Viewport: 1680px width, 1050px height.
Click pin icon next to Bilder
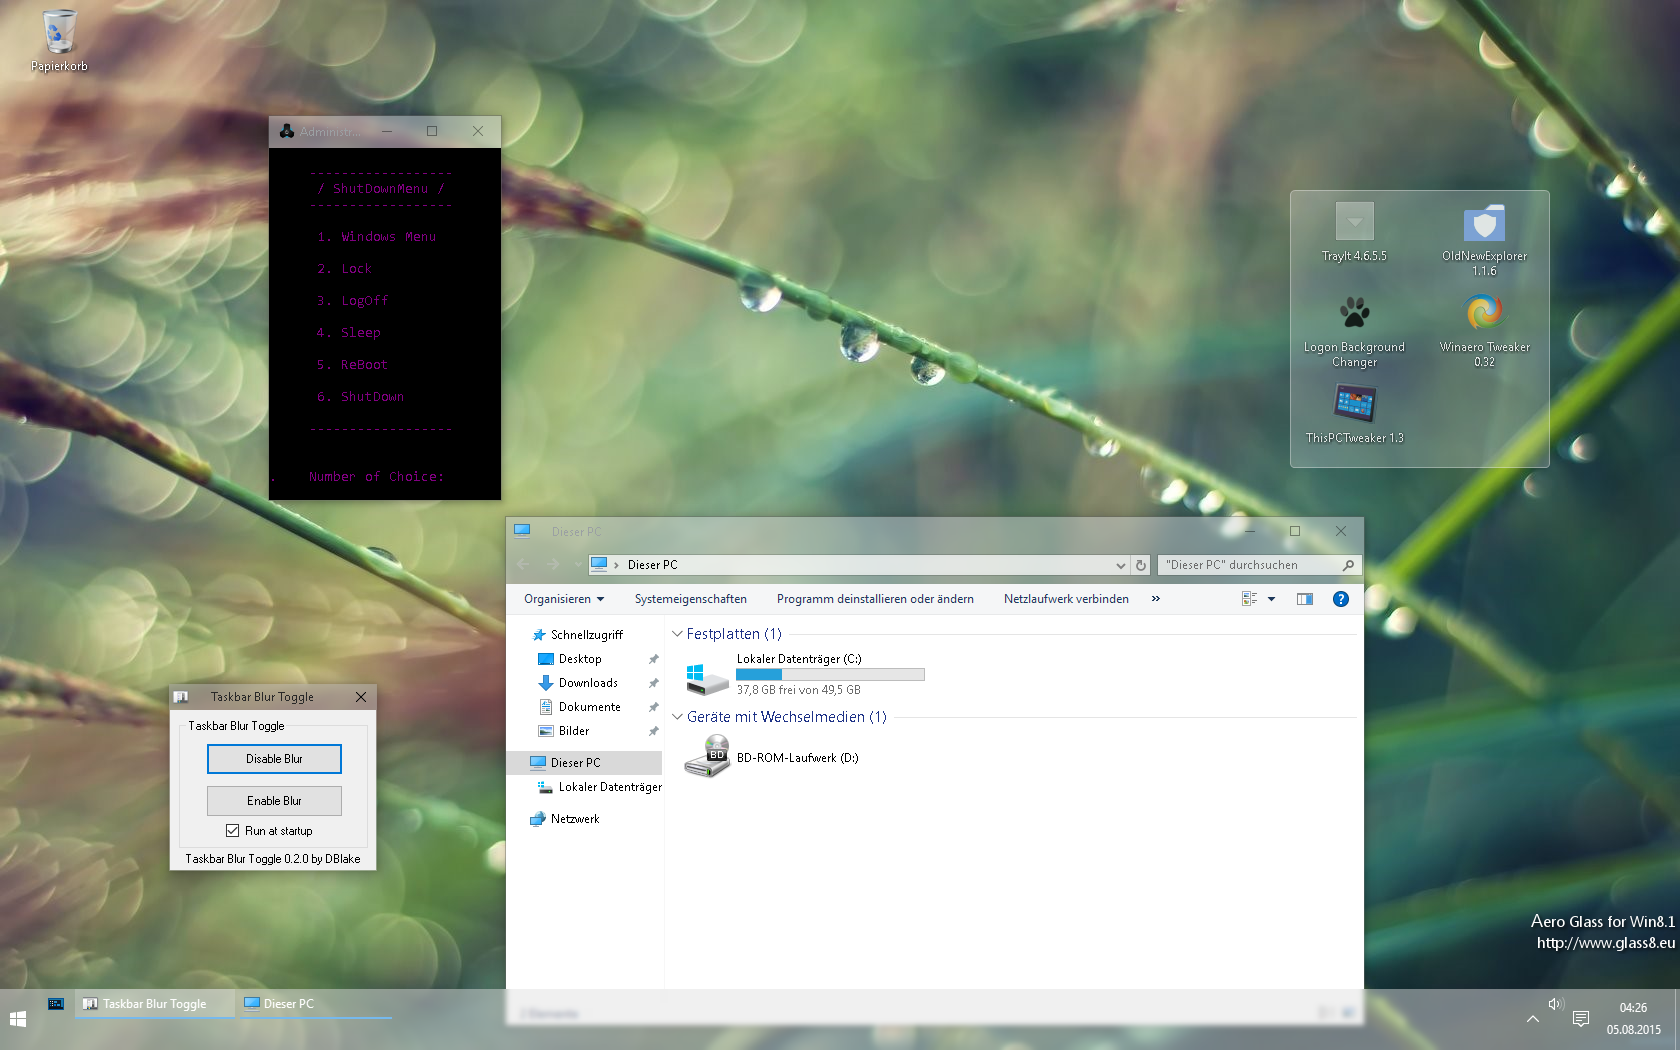tap(653, 731)
